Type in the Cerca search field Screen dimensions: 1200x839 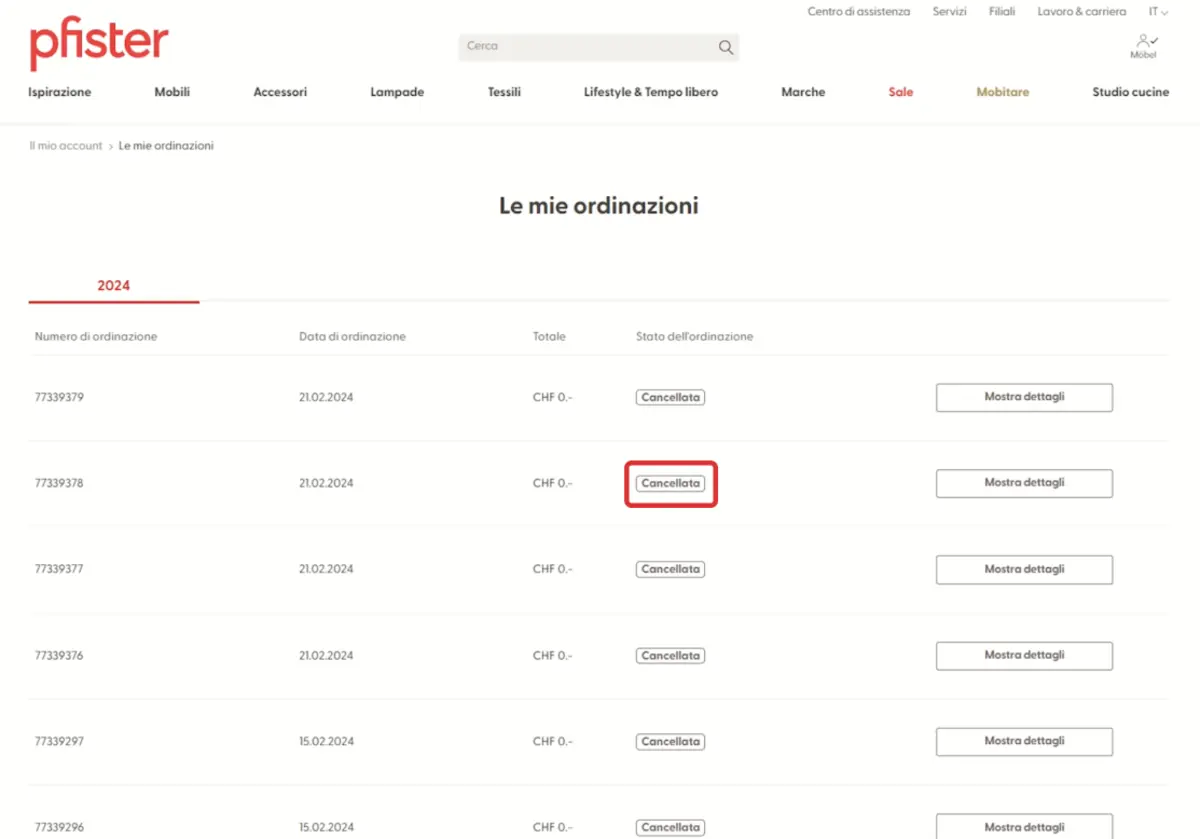tap(585, 46)
